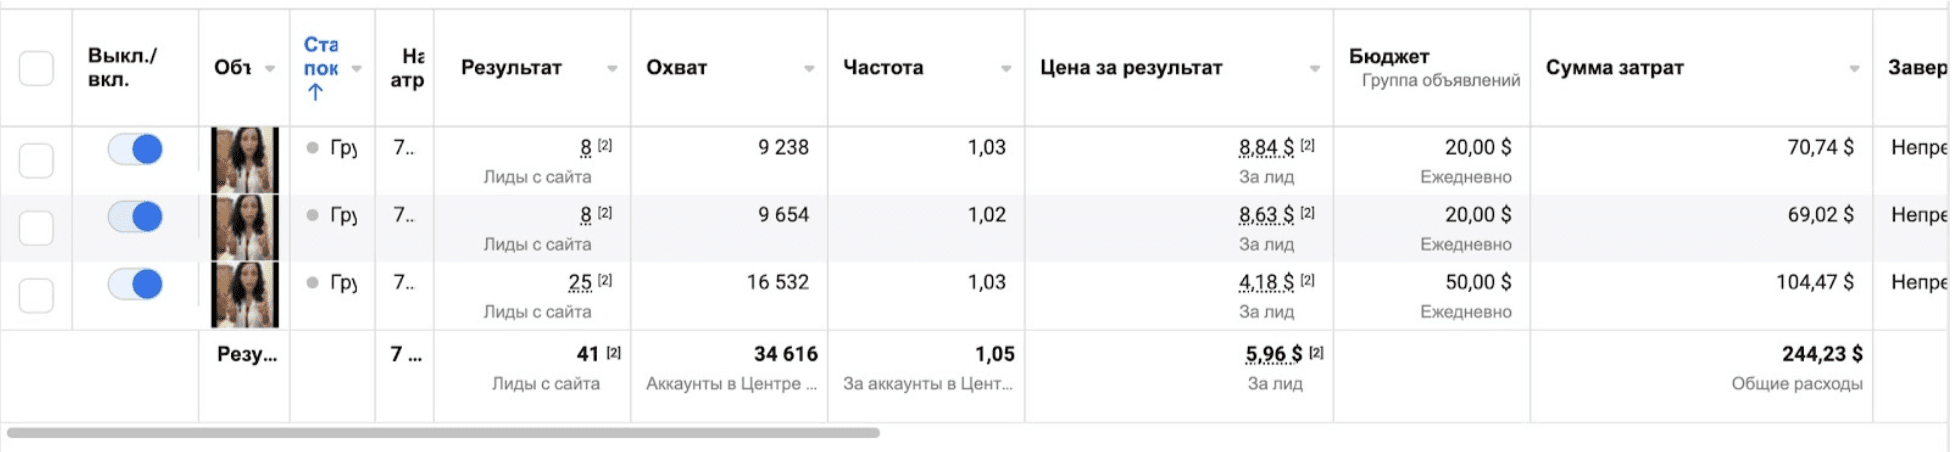This screenshot has width=1954, height=452.
Task: Sort by the Бюджет column header
Action: pos(1389,56)
